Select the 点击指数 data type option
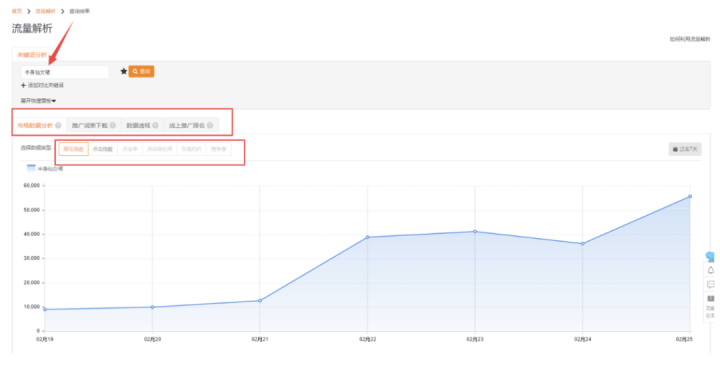Image resolution: width=720 pixels, height=372 pixels. [103, 149]
